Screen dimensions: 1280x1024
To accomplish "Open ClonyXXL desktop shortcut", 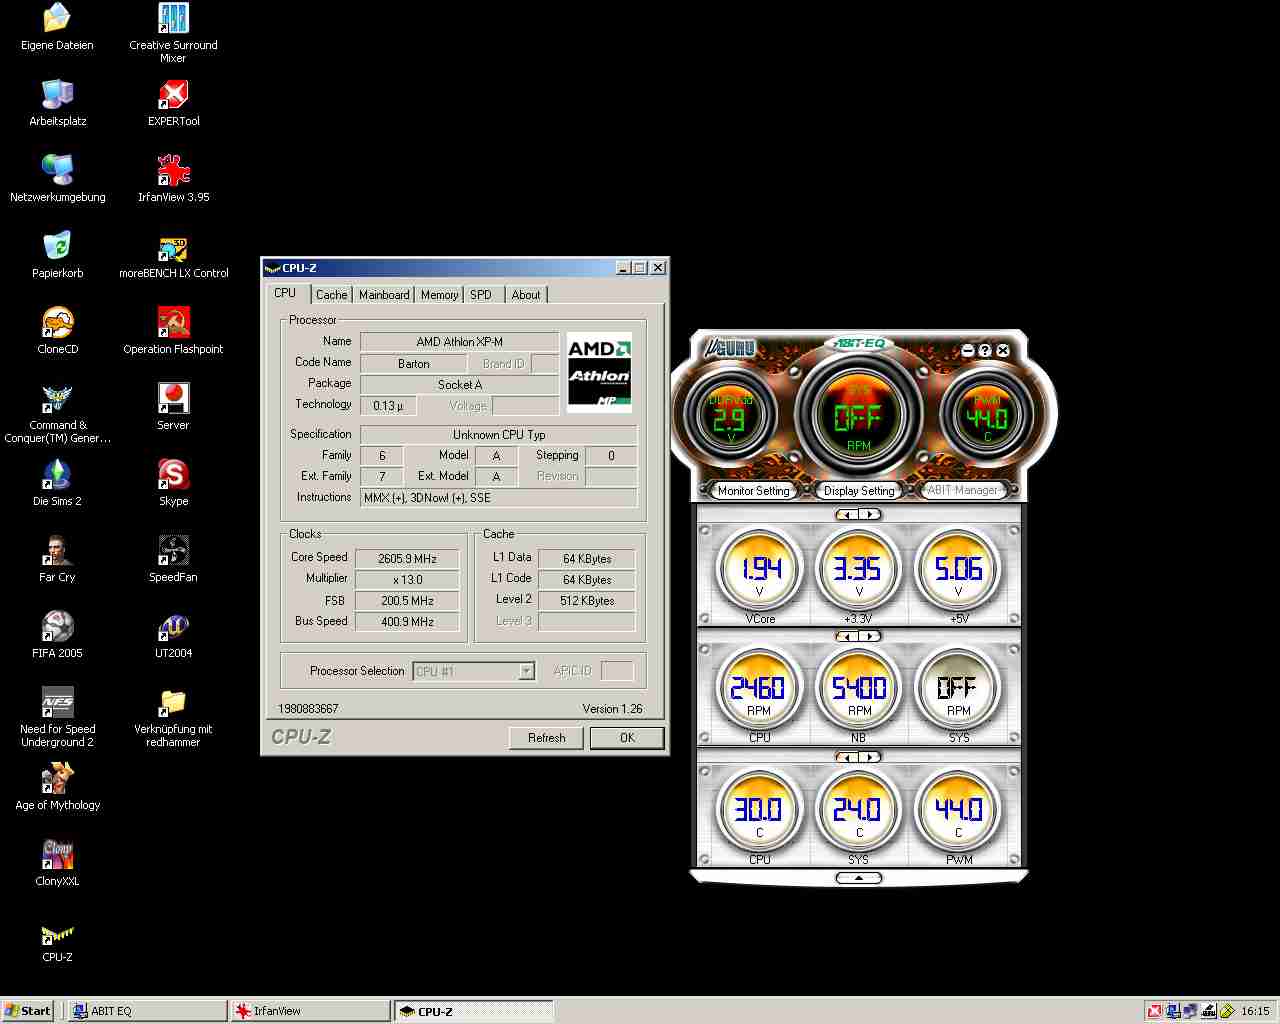I will click(57, 863).
